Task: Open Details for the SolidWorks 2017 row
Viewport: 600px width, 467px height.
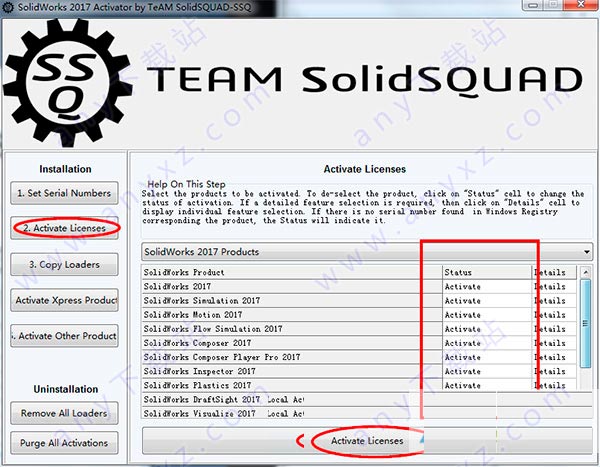Action: (x=554, y=287)
